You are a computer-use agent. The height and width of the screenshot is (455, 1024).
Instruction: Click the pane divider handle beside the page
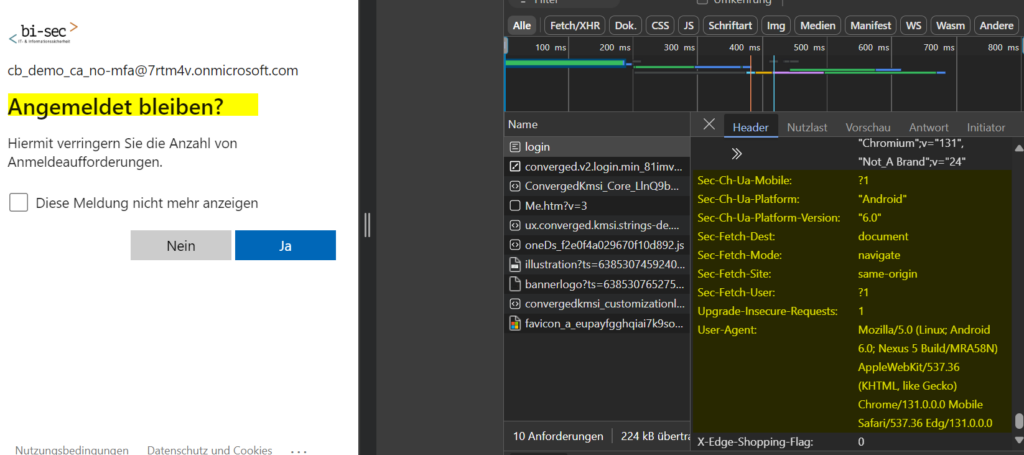[x=367, y=225]
